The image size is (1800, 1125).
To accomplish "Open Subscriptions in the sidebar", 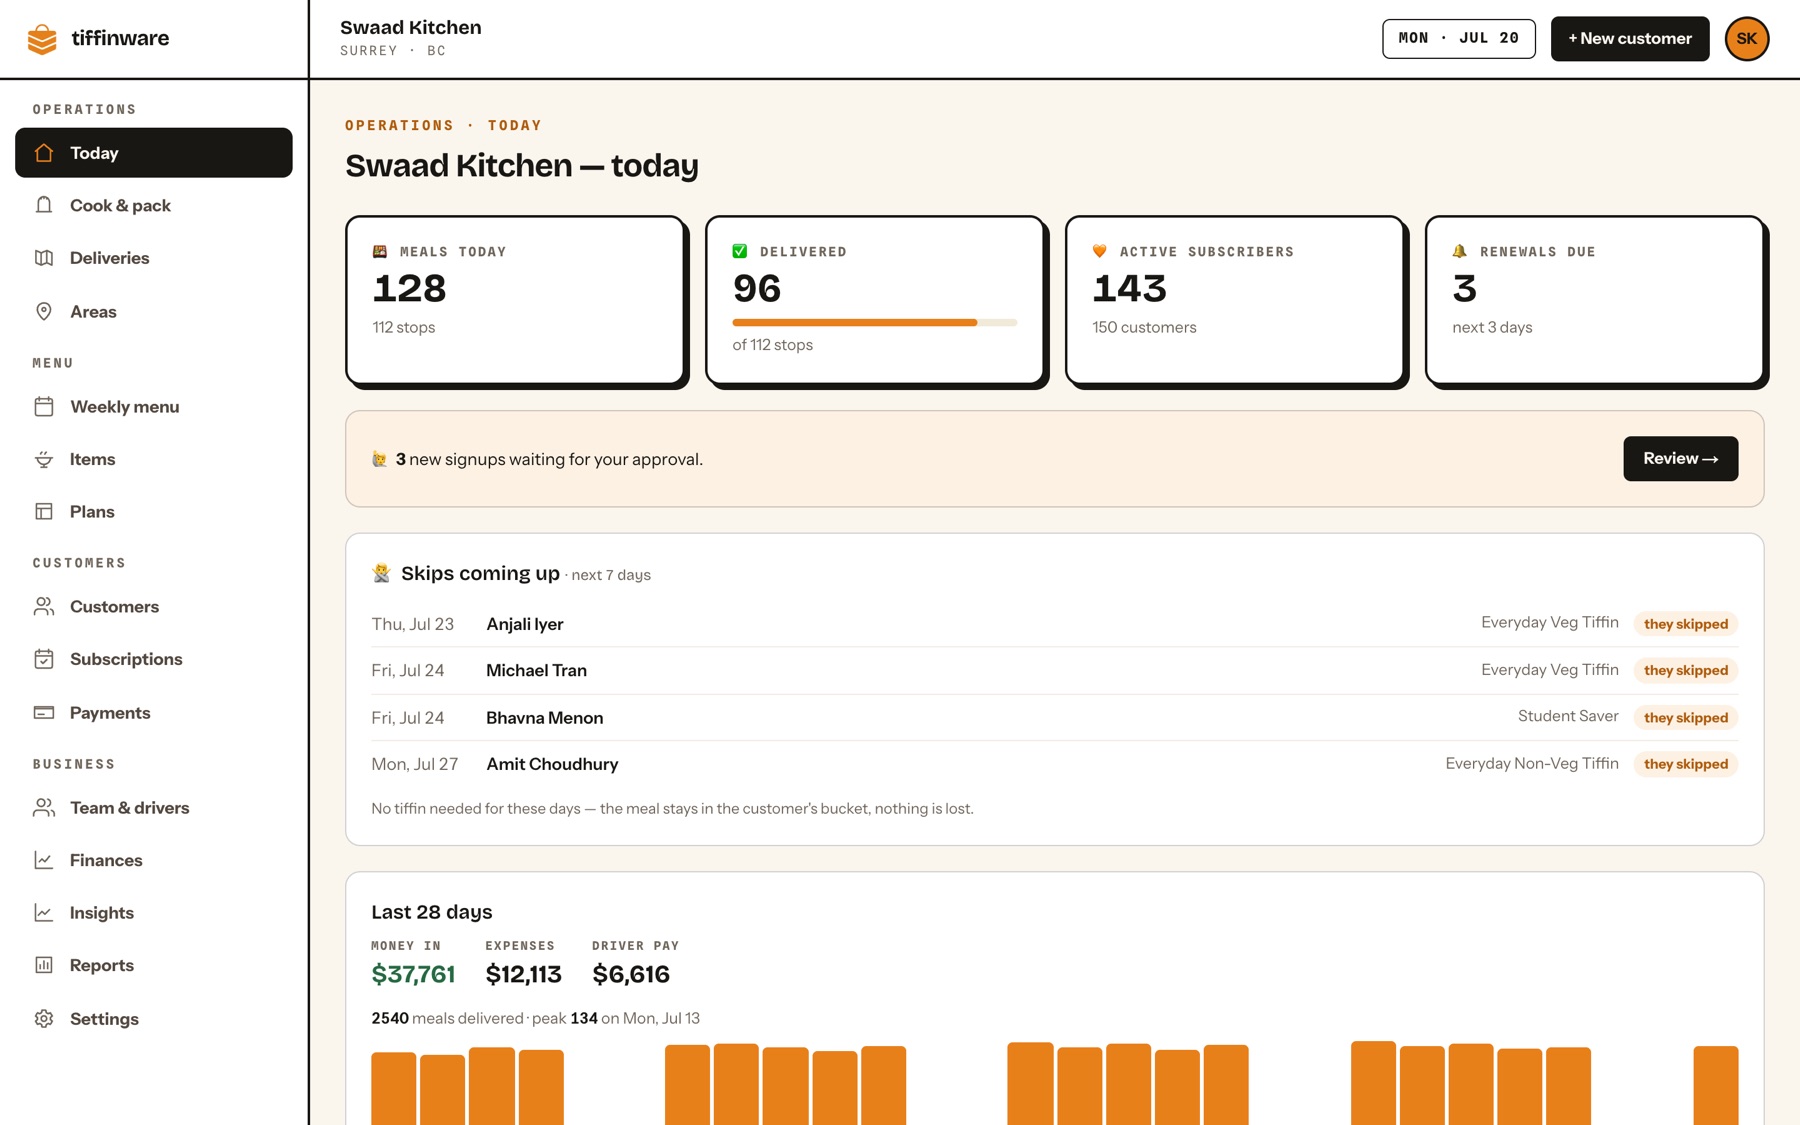I will [x=154, y=659].
